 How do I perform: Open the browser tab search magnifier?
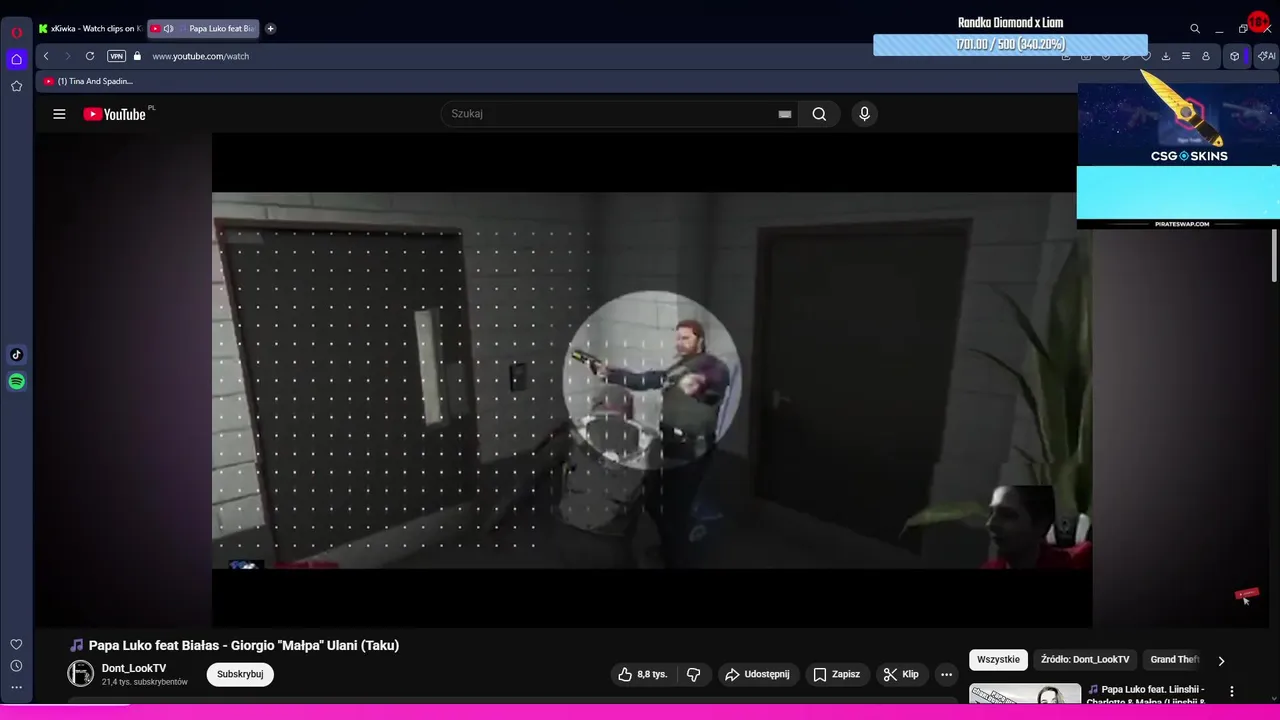[1195, 29]
